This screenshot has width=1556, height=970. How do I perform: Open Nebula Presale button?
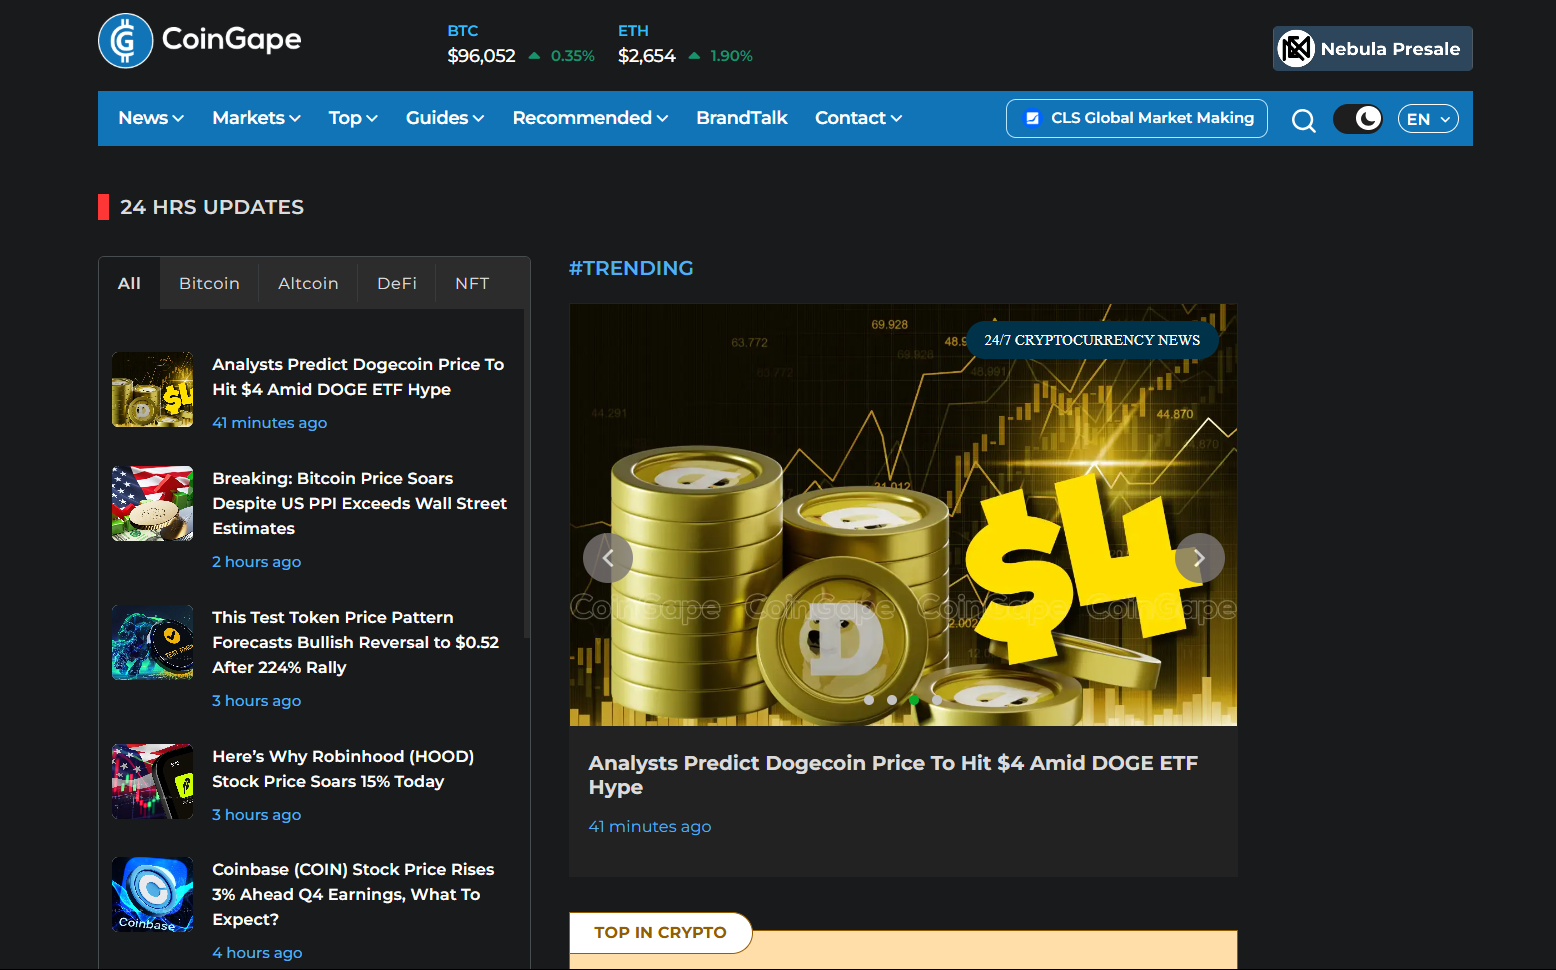(1372, 48)
